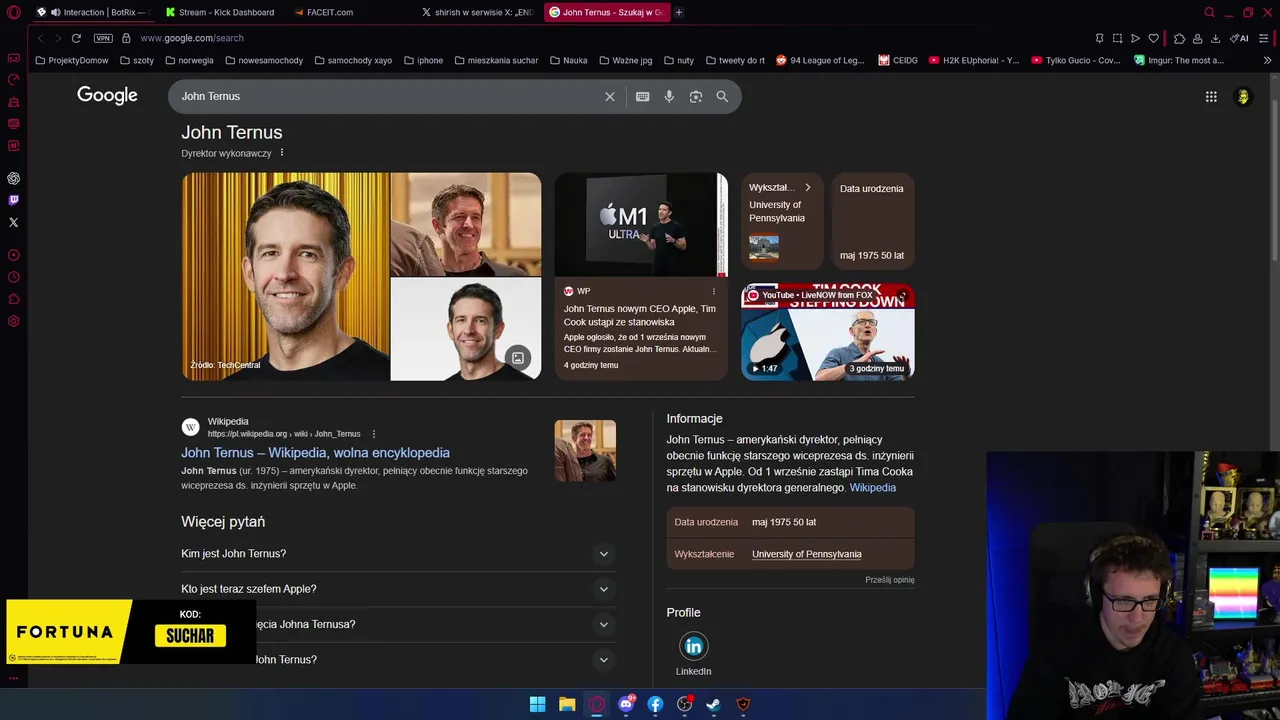1280x720 pixels.
Task: Open the Google account avatar
Action: tap(1243, 97)
